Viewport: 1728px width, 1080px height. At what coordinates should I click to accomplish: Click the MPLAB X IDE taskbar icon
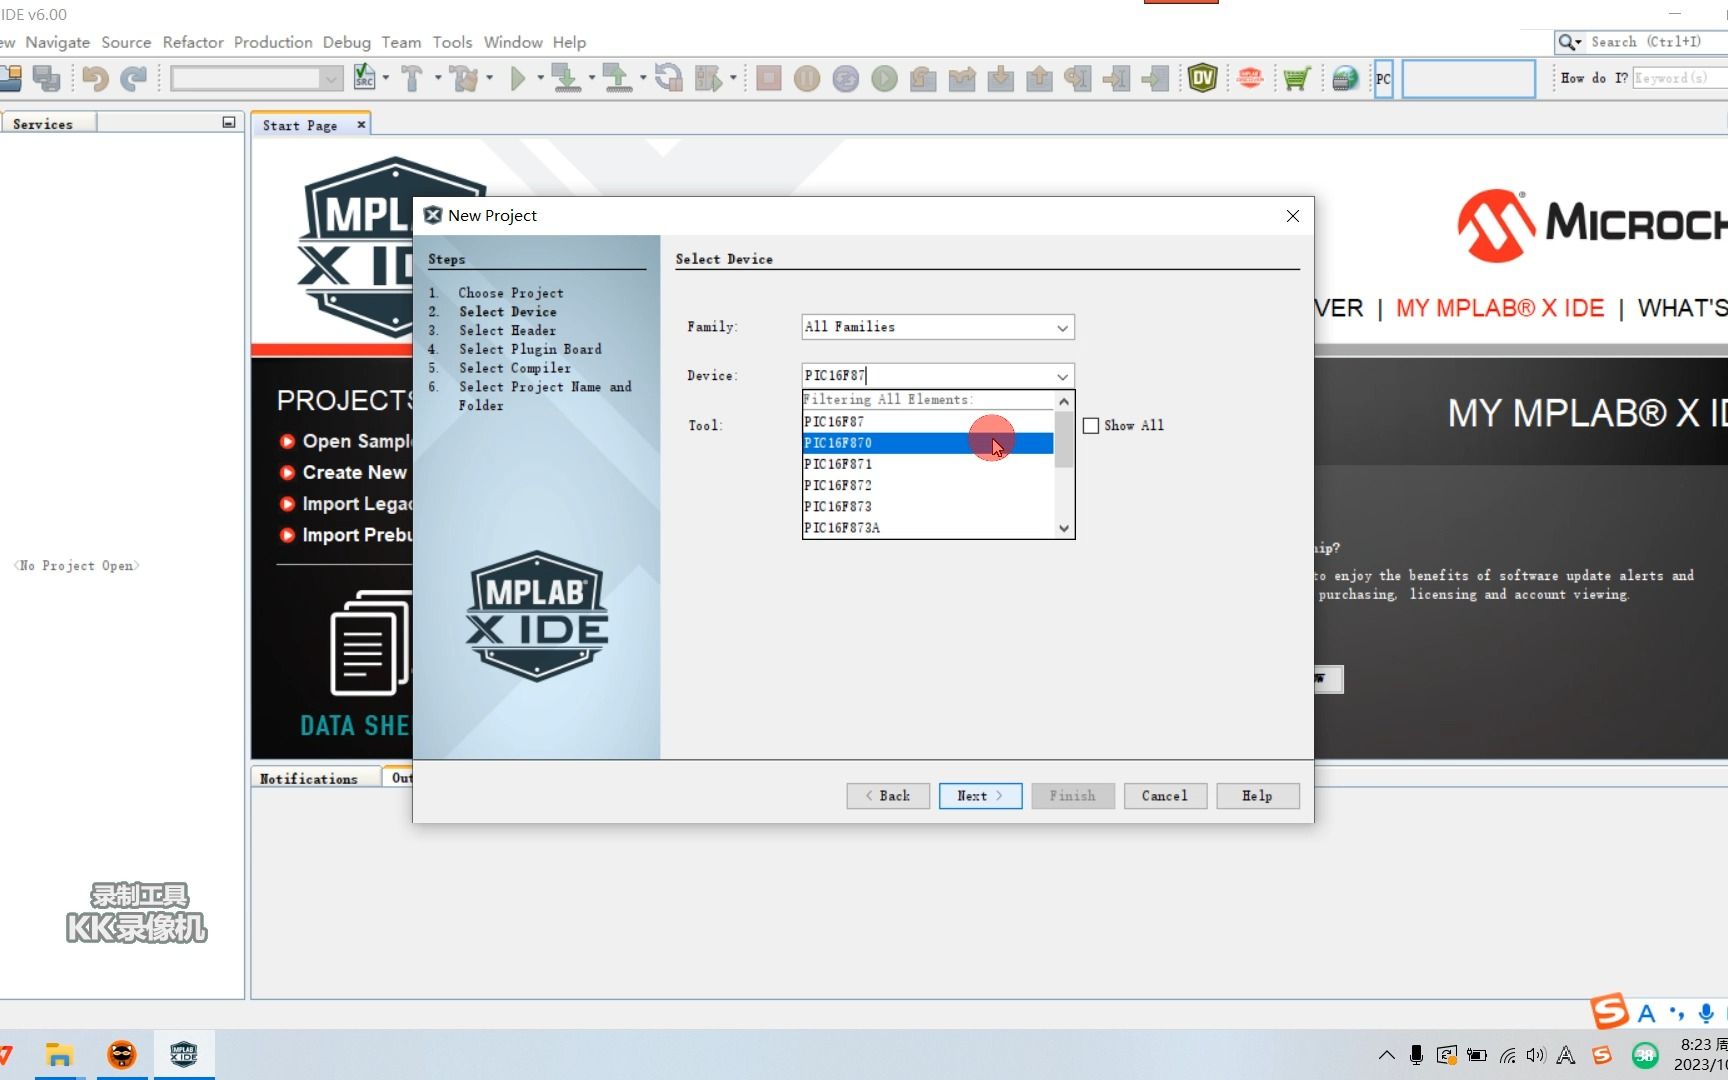point(184,1055)
